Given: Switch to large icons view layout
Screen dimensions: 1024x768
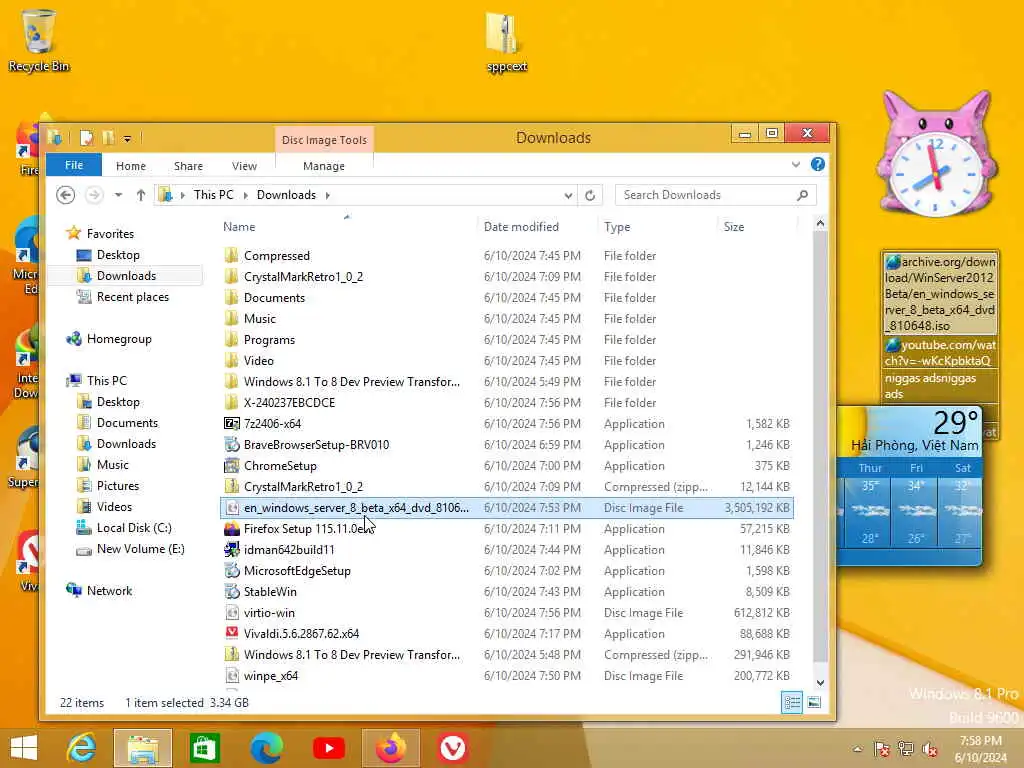Looking at the screenshot, I should pos(814,703).
